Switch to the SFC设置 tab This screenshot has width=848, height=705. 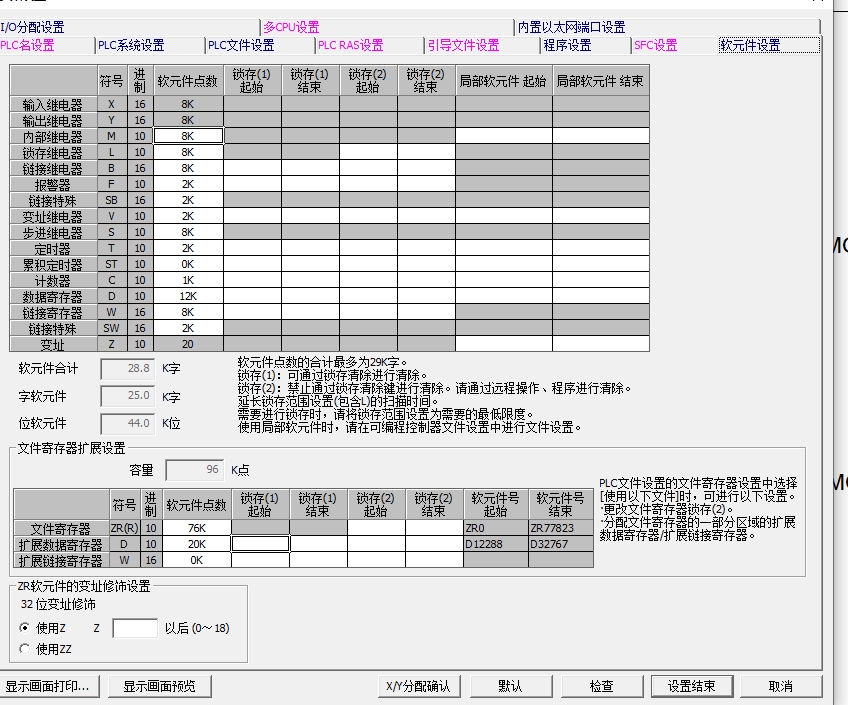click(655, 45)
